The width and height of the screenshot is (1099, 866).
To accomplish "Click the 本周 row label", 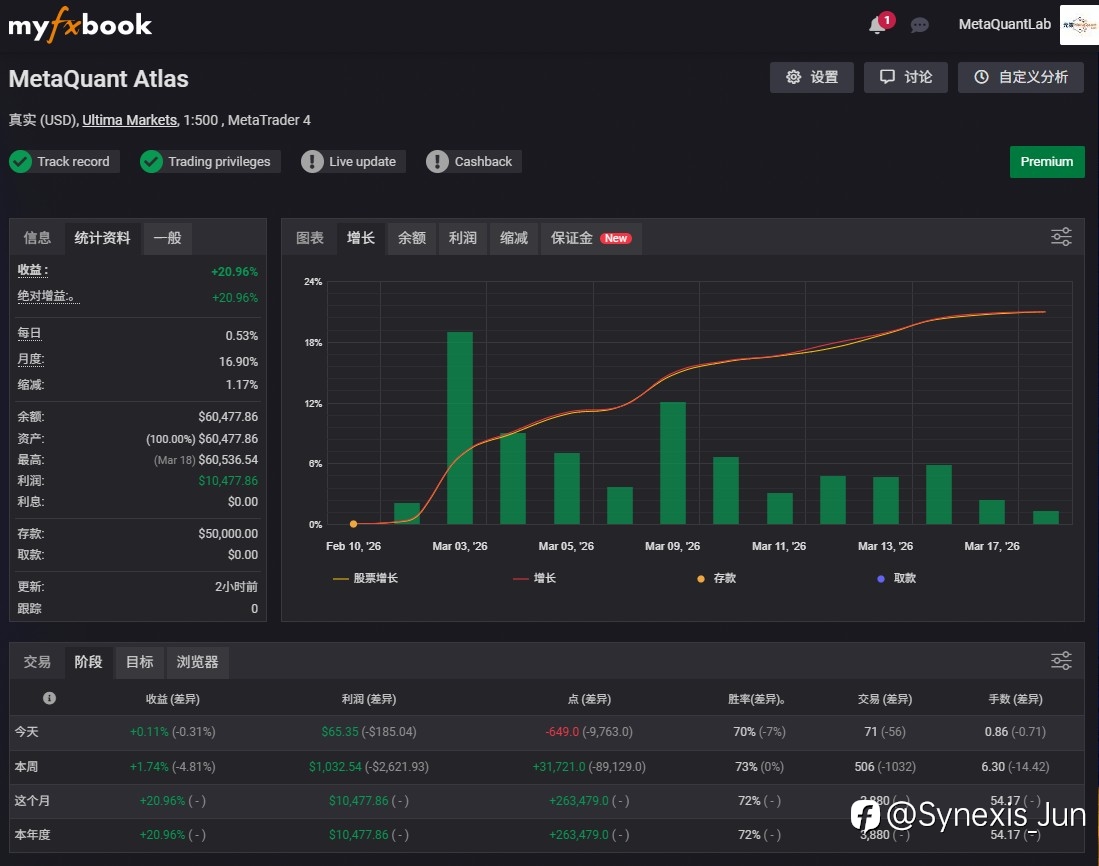I will point(26,767).
